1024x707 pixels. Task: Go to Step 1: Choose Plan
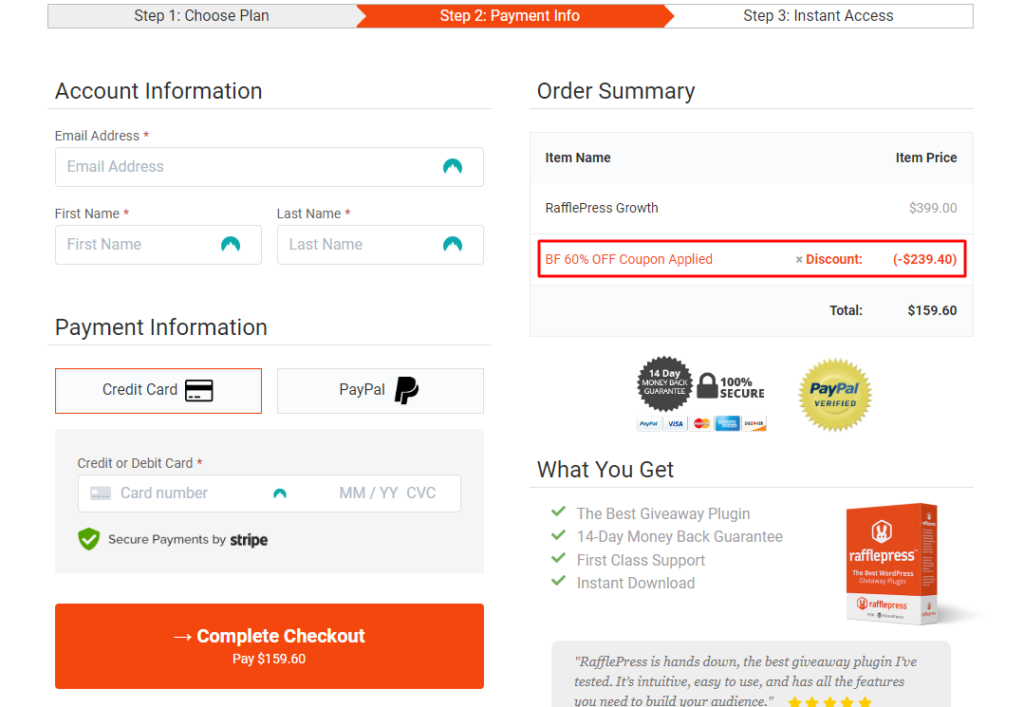point(202,16)
